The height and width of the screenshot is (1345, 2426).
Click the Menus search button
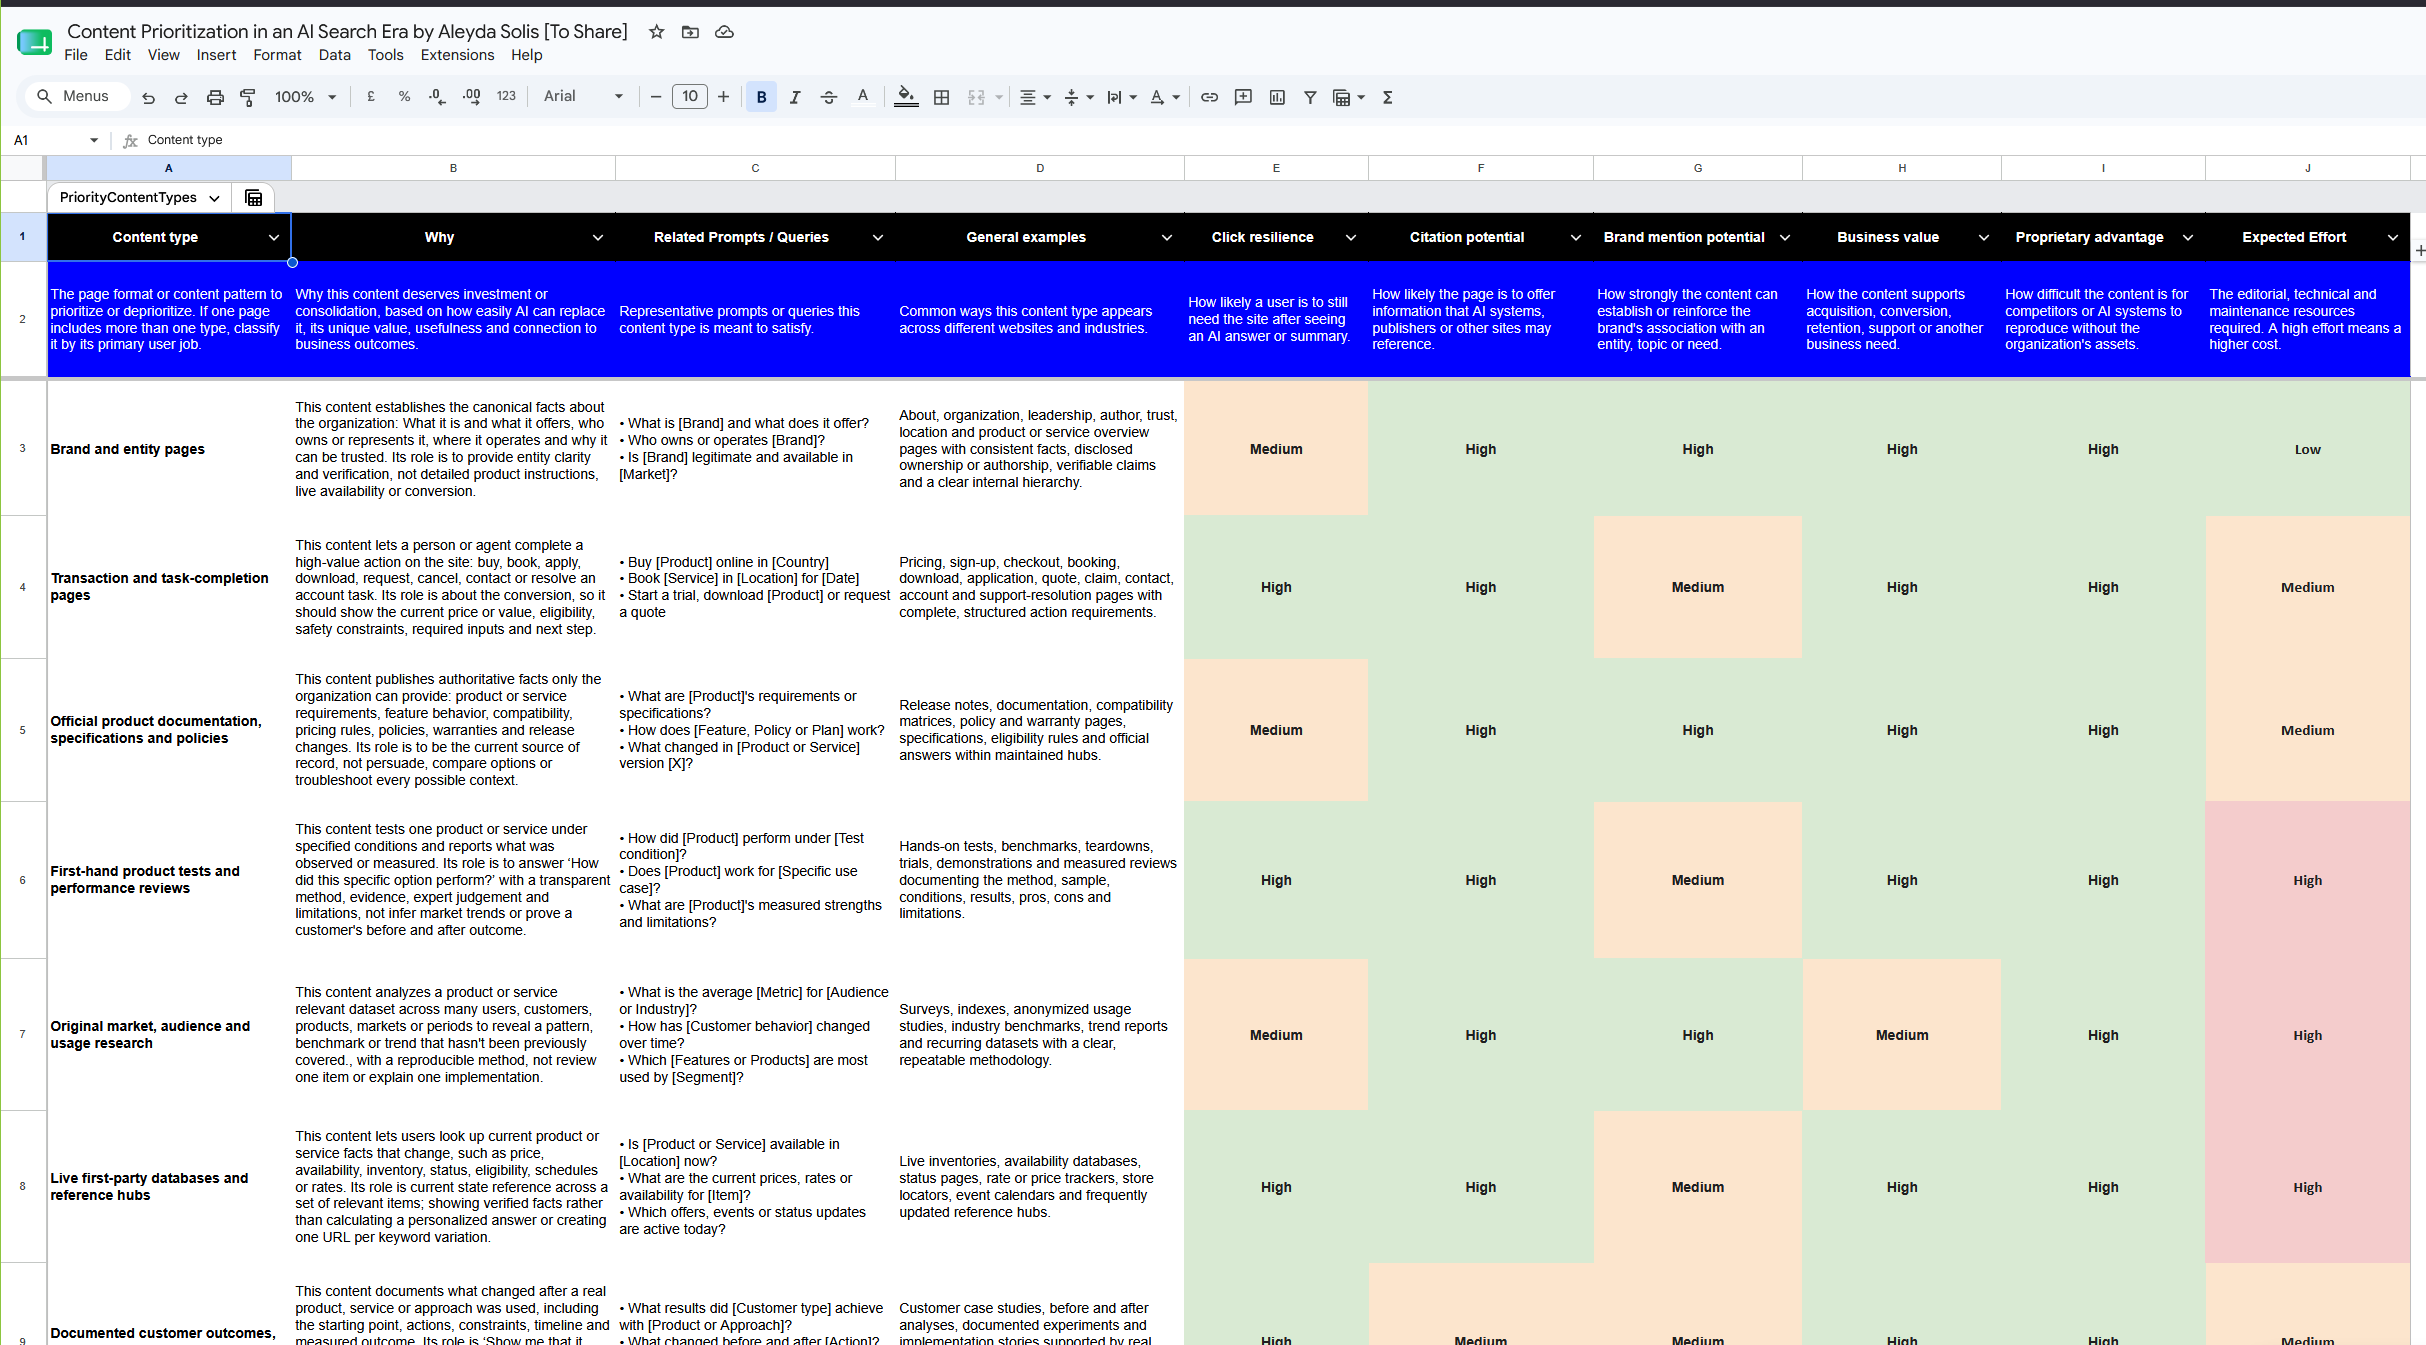coord(76,97)
